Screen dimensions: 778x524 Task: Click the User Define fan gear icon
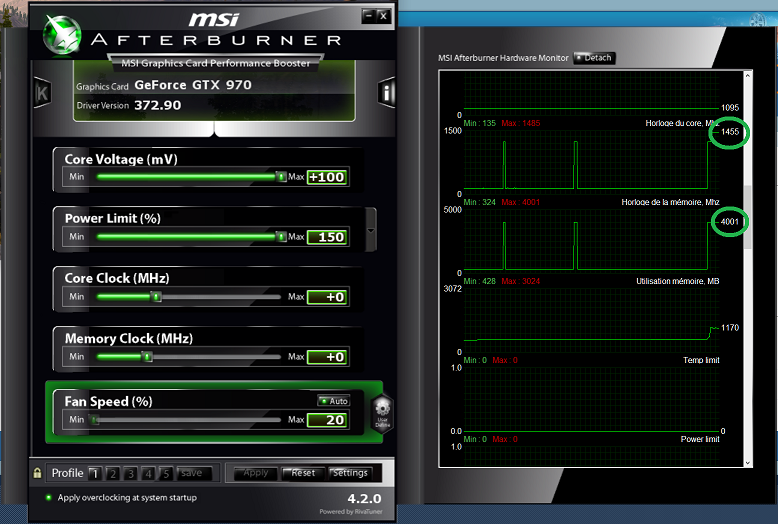[x=383, y=413]
